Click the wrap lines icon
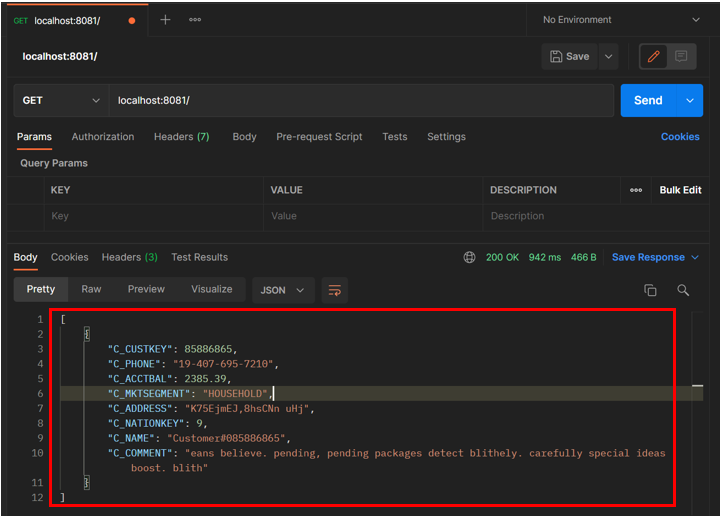 (x=334, y=290)
